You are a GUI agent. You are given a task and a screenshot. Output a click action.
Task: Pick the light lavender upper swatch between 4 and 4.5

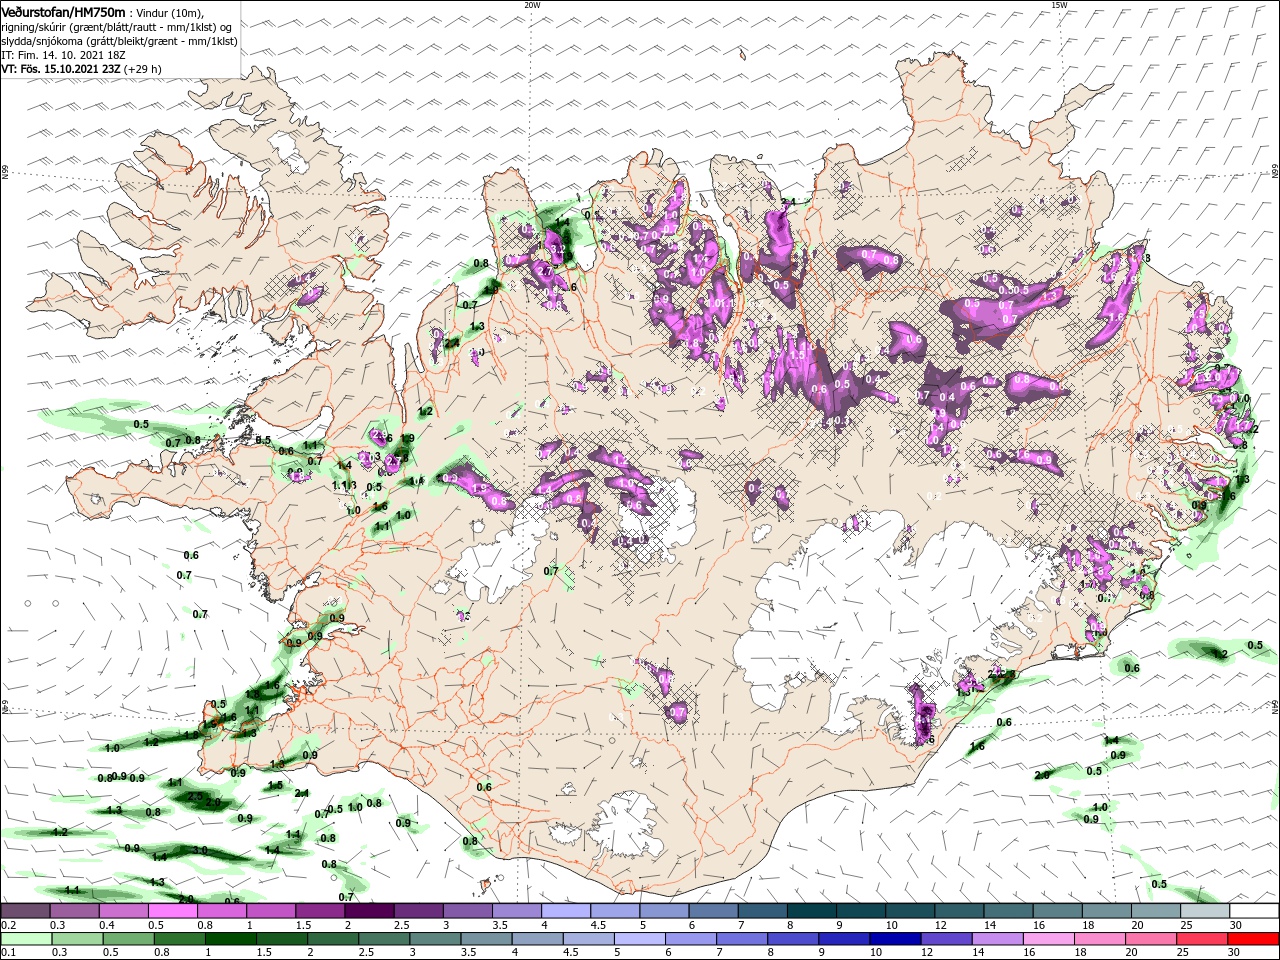566,910
